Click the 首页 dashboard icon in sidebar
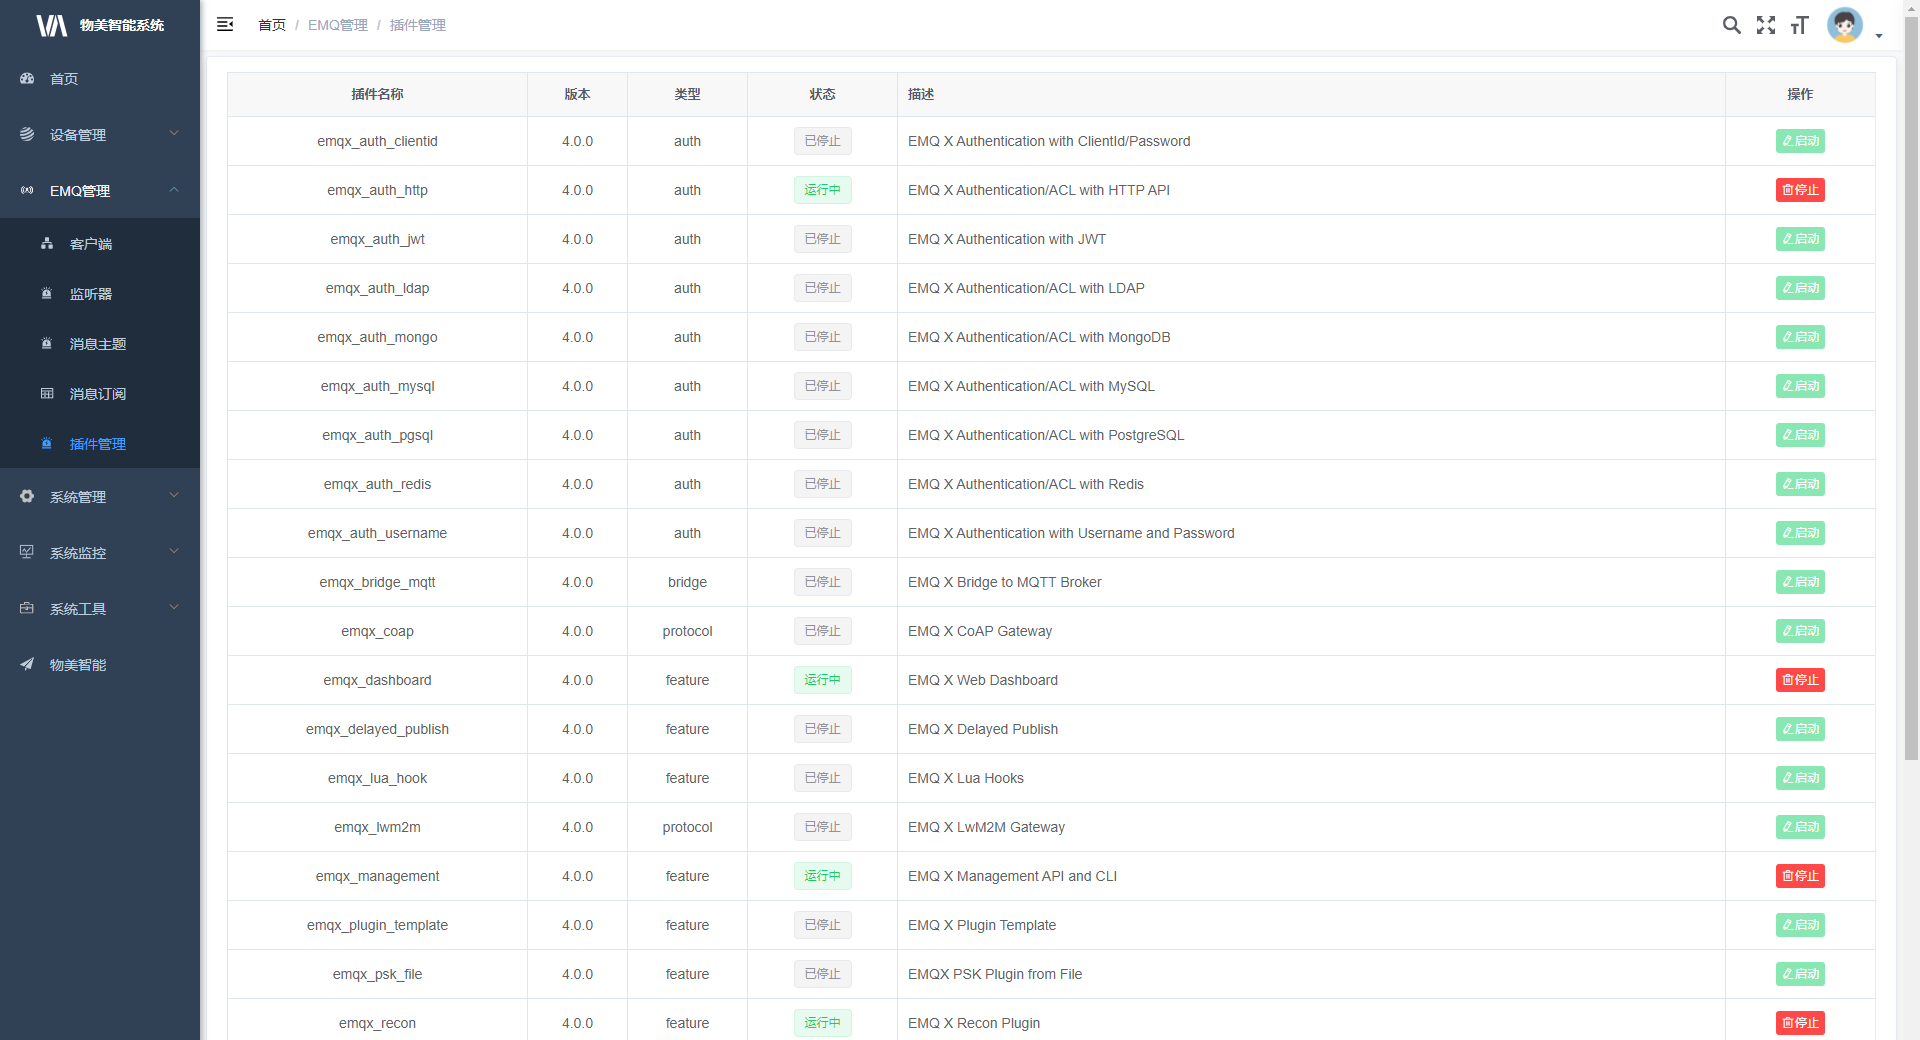Image resolution: width=1920 pixels, height=1040 pixels. [x=27, y=78]
